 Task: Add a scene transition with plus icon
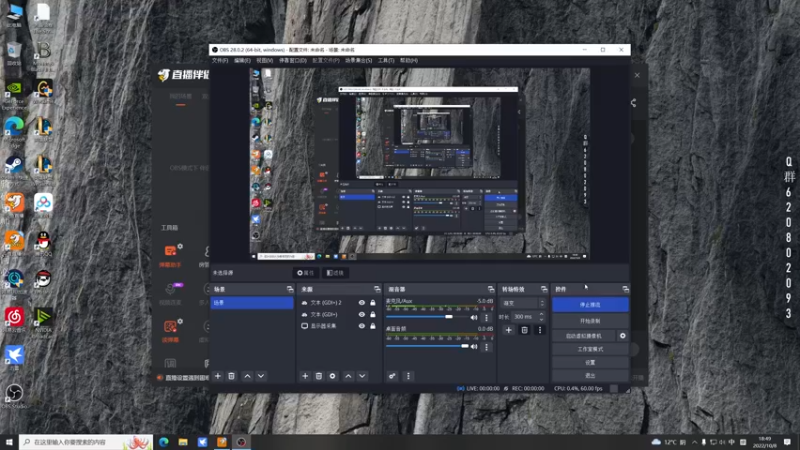(x=509, y=330)
